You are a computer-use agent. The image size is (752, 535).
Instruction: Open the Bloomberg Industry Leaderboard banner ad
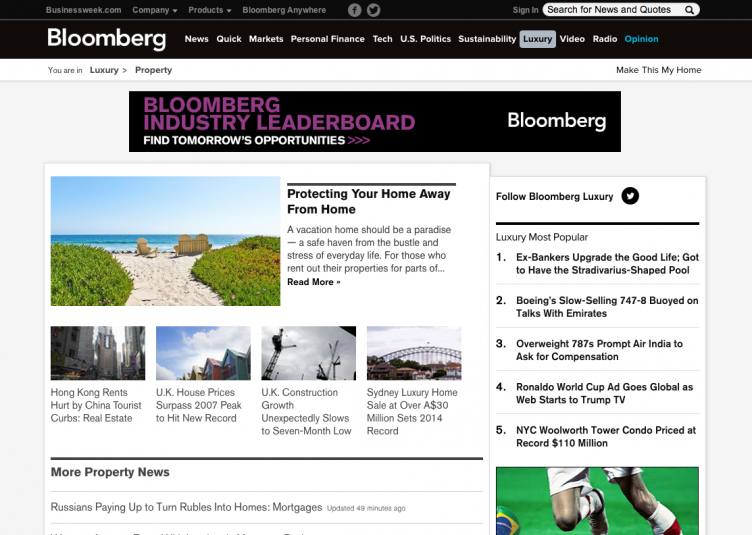375,122
